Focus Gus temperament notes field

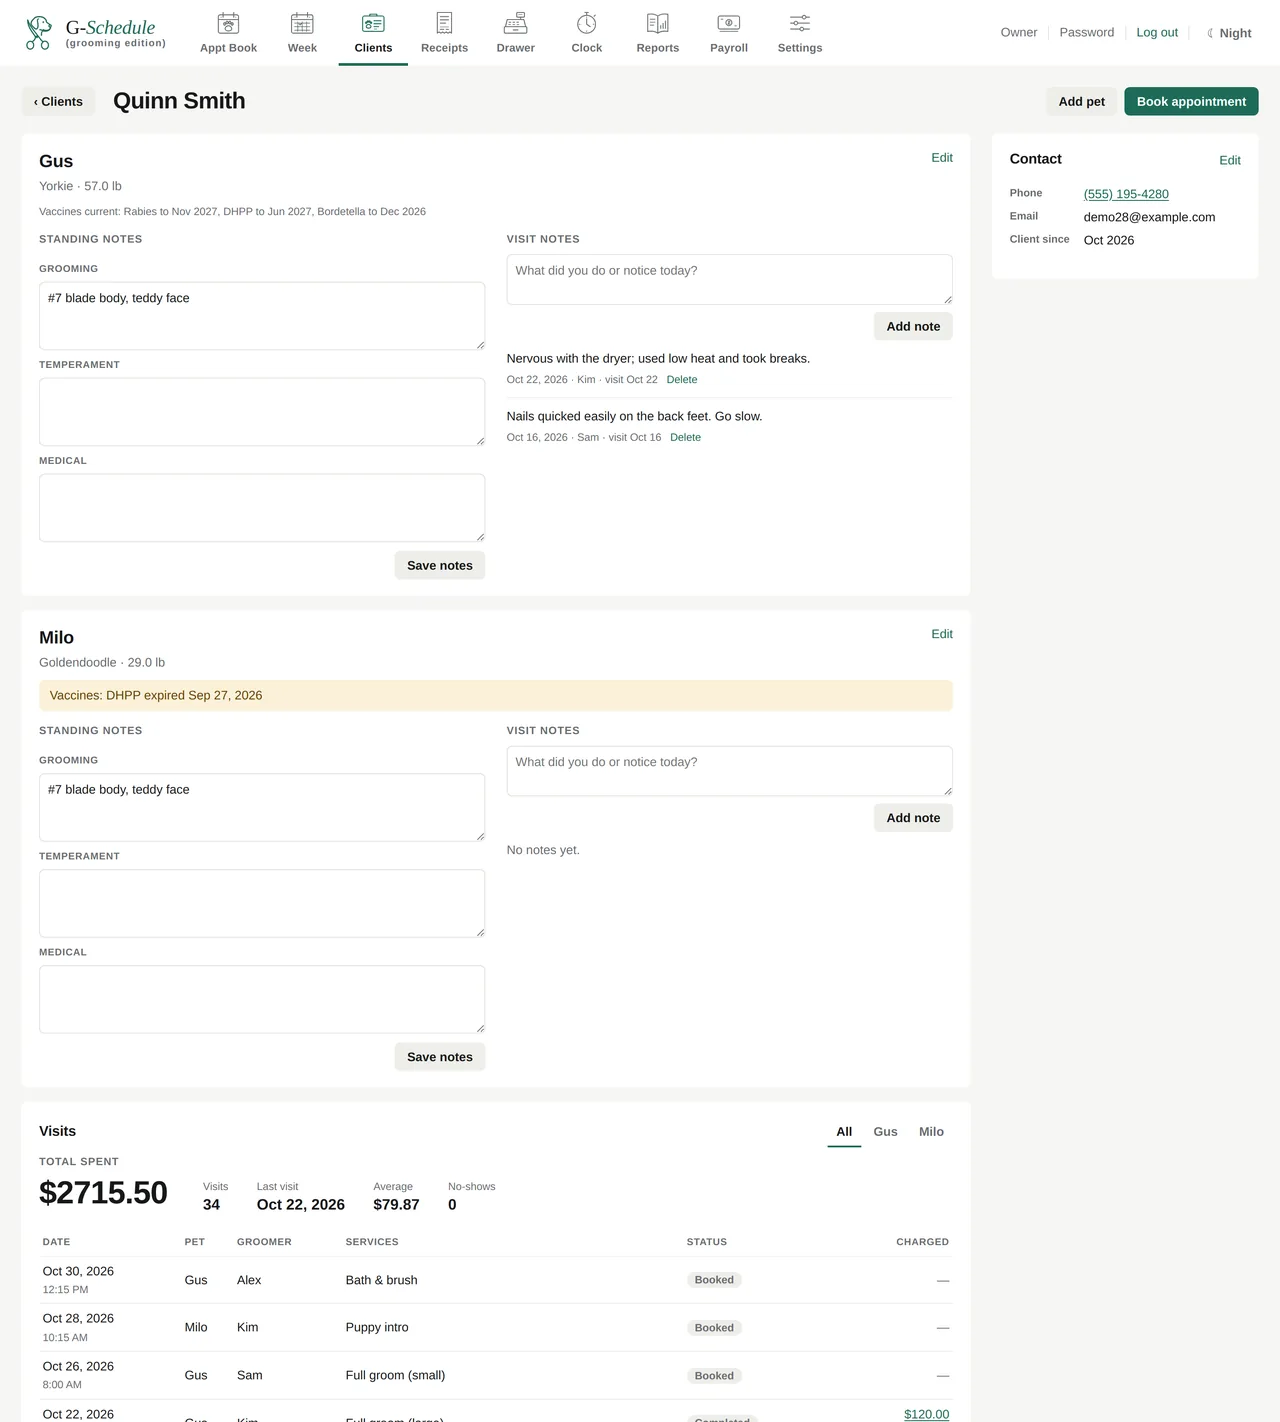click(262, 412)
